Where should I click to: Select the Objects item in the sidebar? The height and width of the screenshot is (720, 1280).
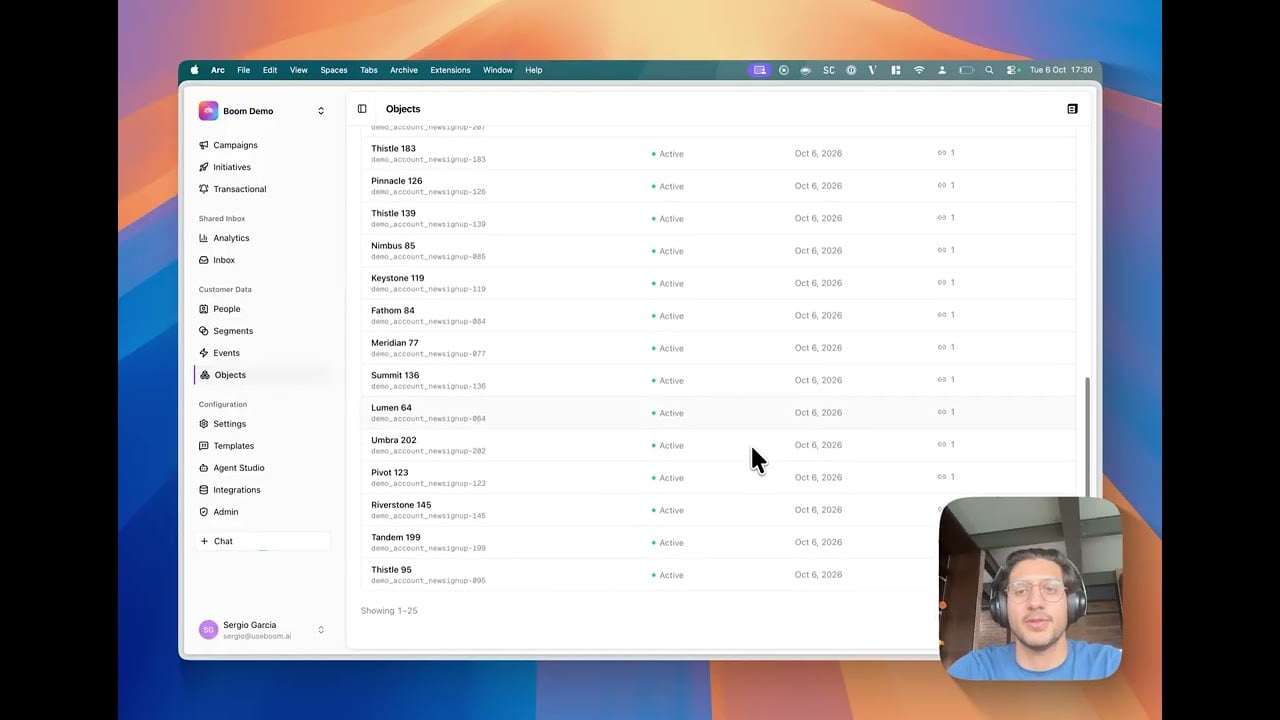[262, 375]
